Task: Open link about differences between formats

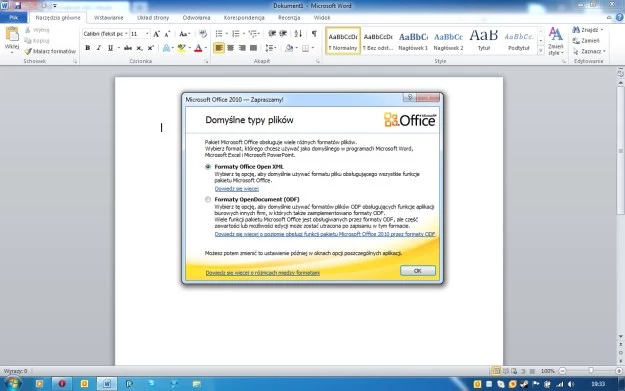Action: pos(263,273)
